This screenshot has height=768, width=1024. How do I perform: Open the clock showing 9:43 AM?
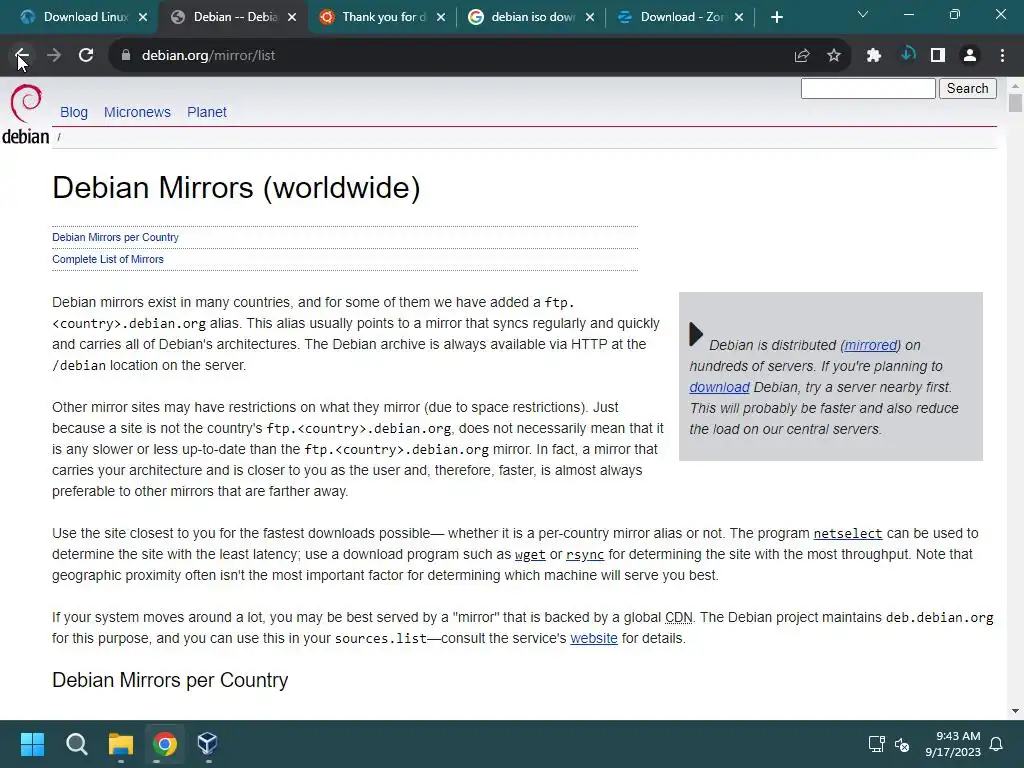953,744
